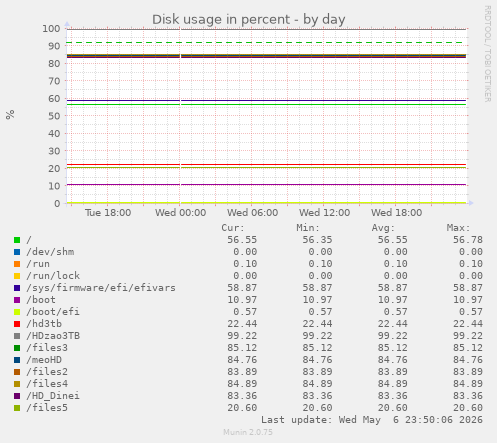Screen dimensions: 497x443
Task: Click the % label of the vertical axis
Action: [10, 114]
